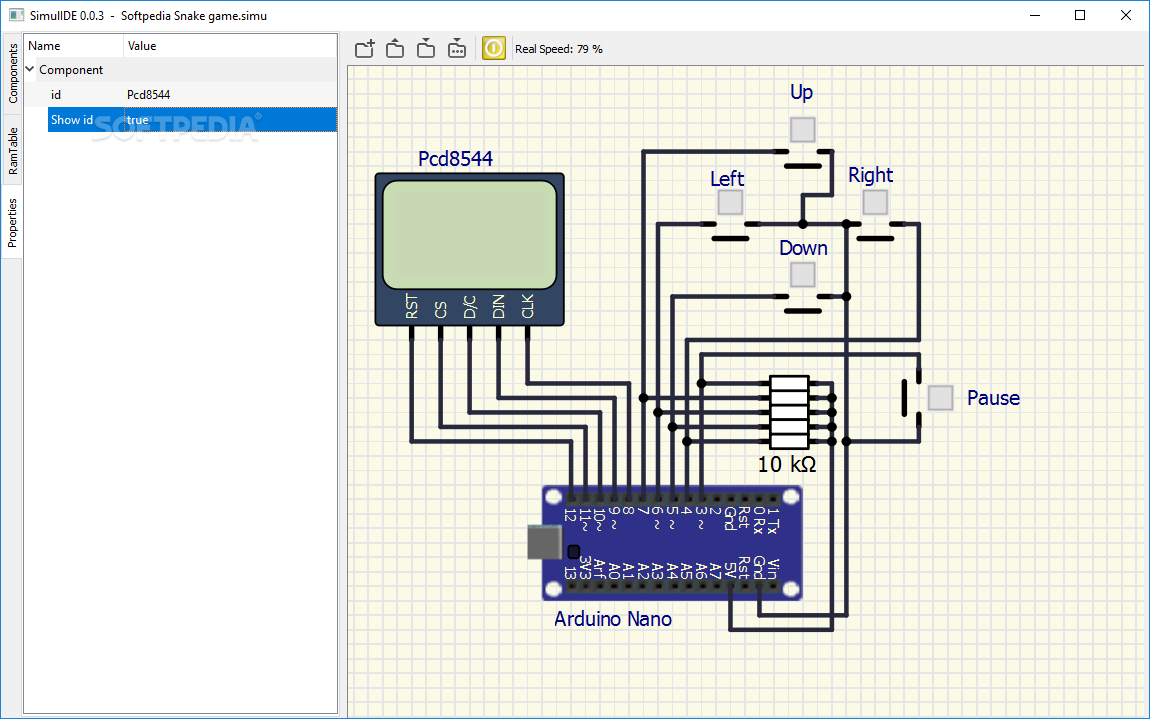Screen dimensions: 1150x719
Task: Click the DIN pin label on LCD
Action: point(499,307)
